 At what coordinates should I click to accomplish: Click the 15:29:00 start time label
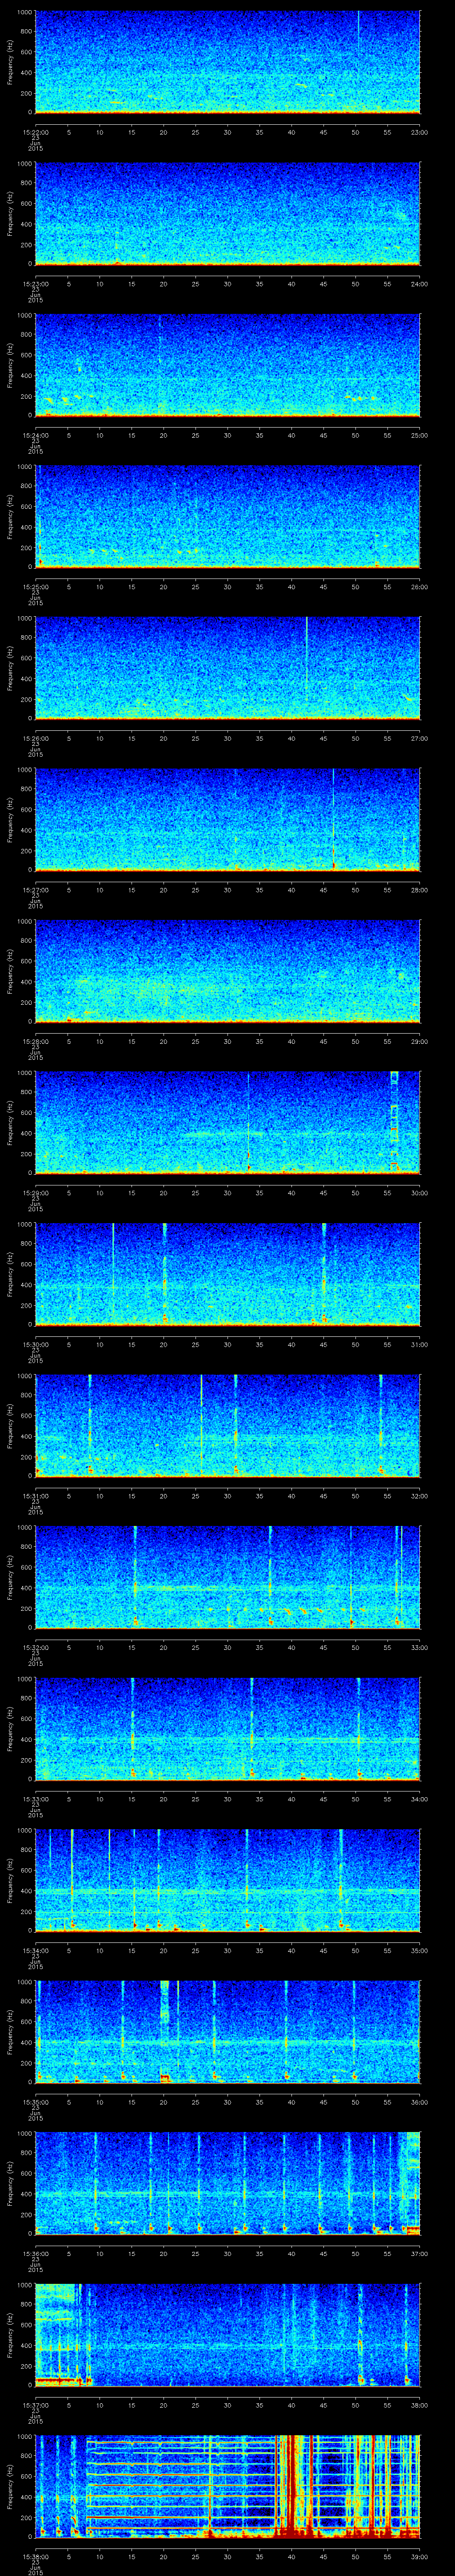(35, 1193)
